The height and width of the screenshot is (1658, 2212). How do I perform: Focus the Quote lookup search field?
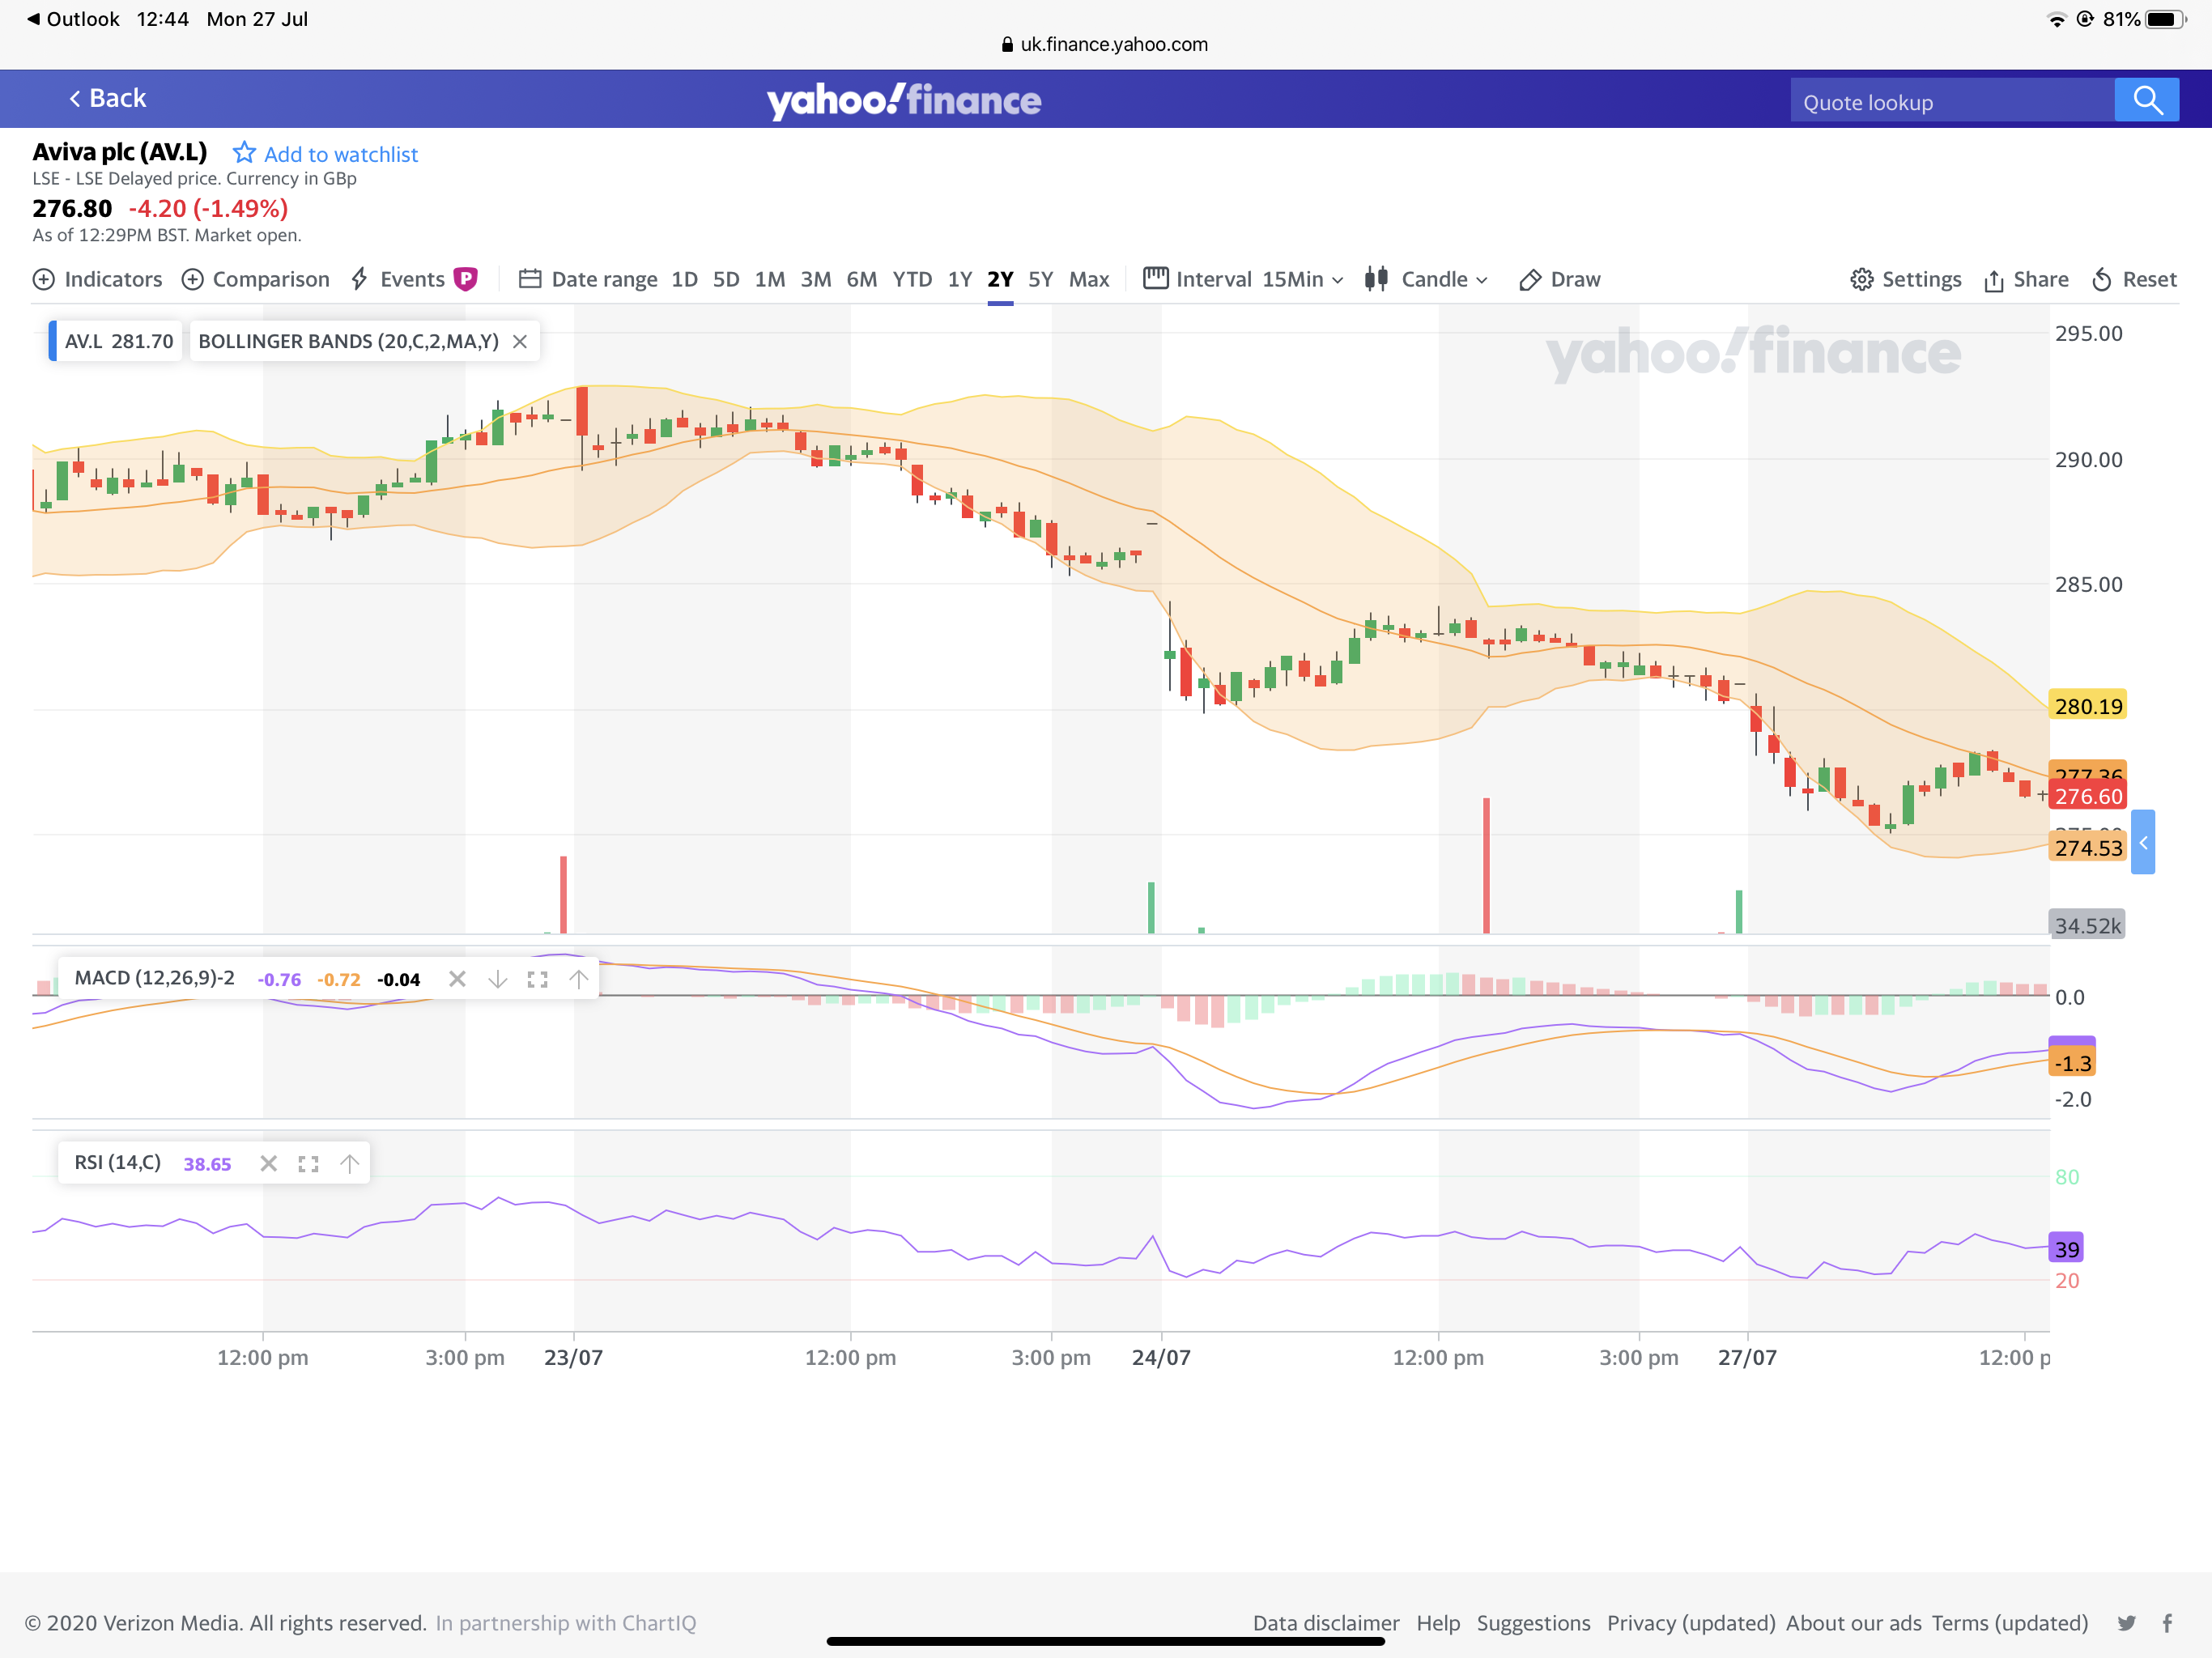click(x=1951, y=102)
